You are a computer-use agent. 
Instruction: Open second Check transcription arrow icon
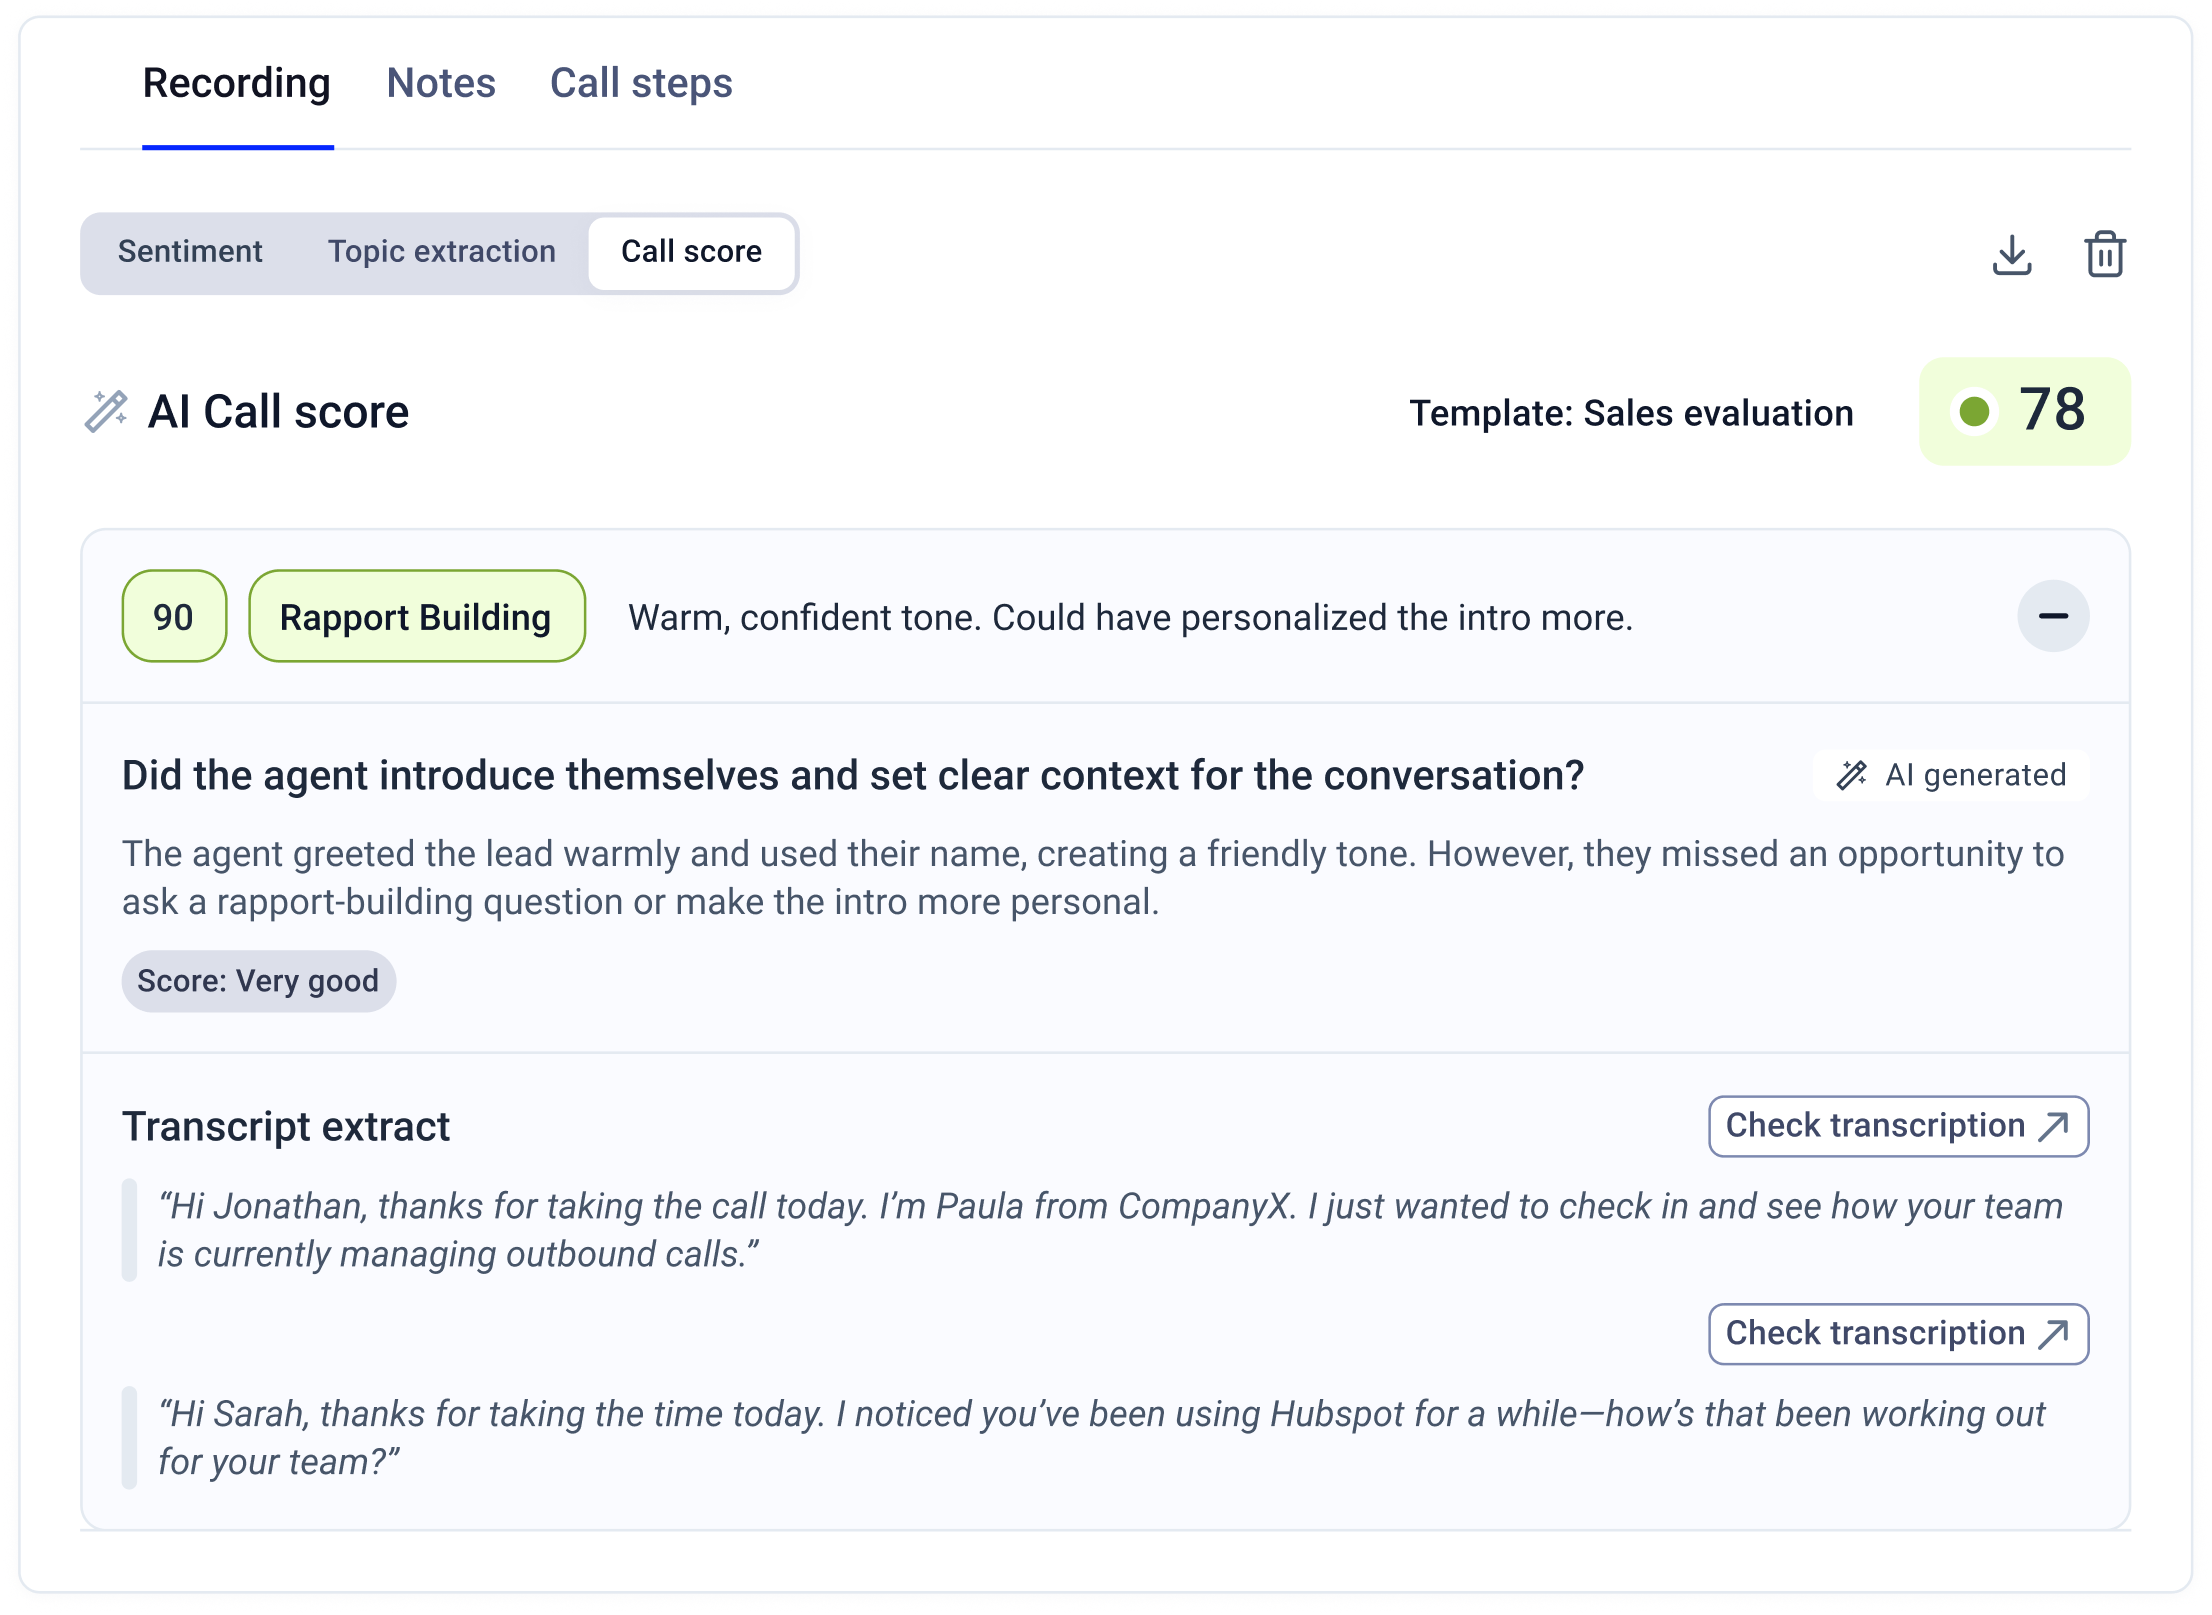click(x=2054, y=1334)
